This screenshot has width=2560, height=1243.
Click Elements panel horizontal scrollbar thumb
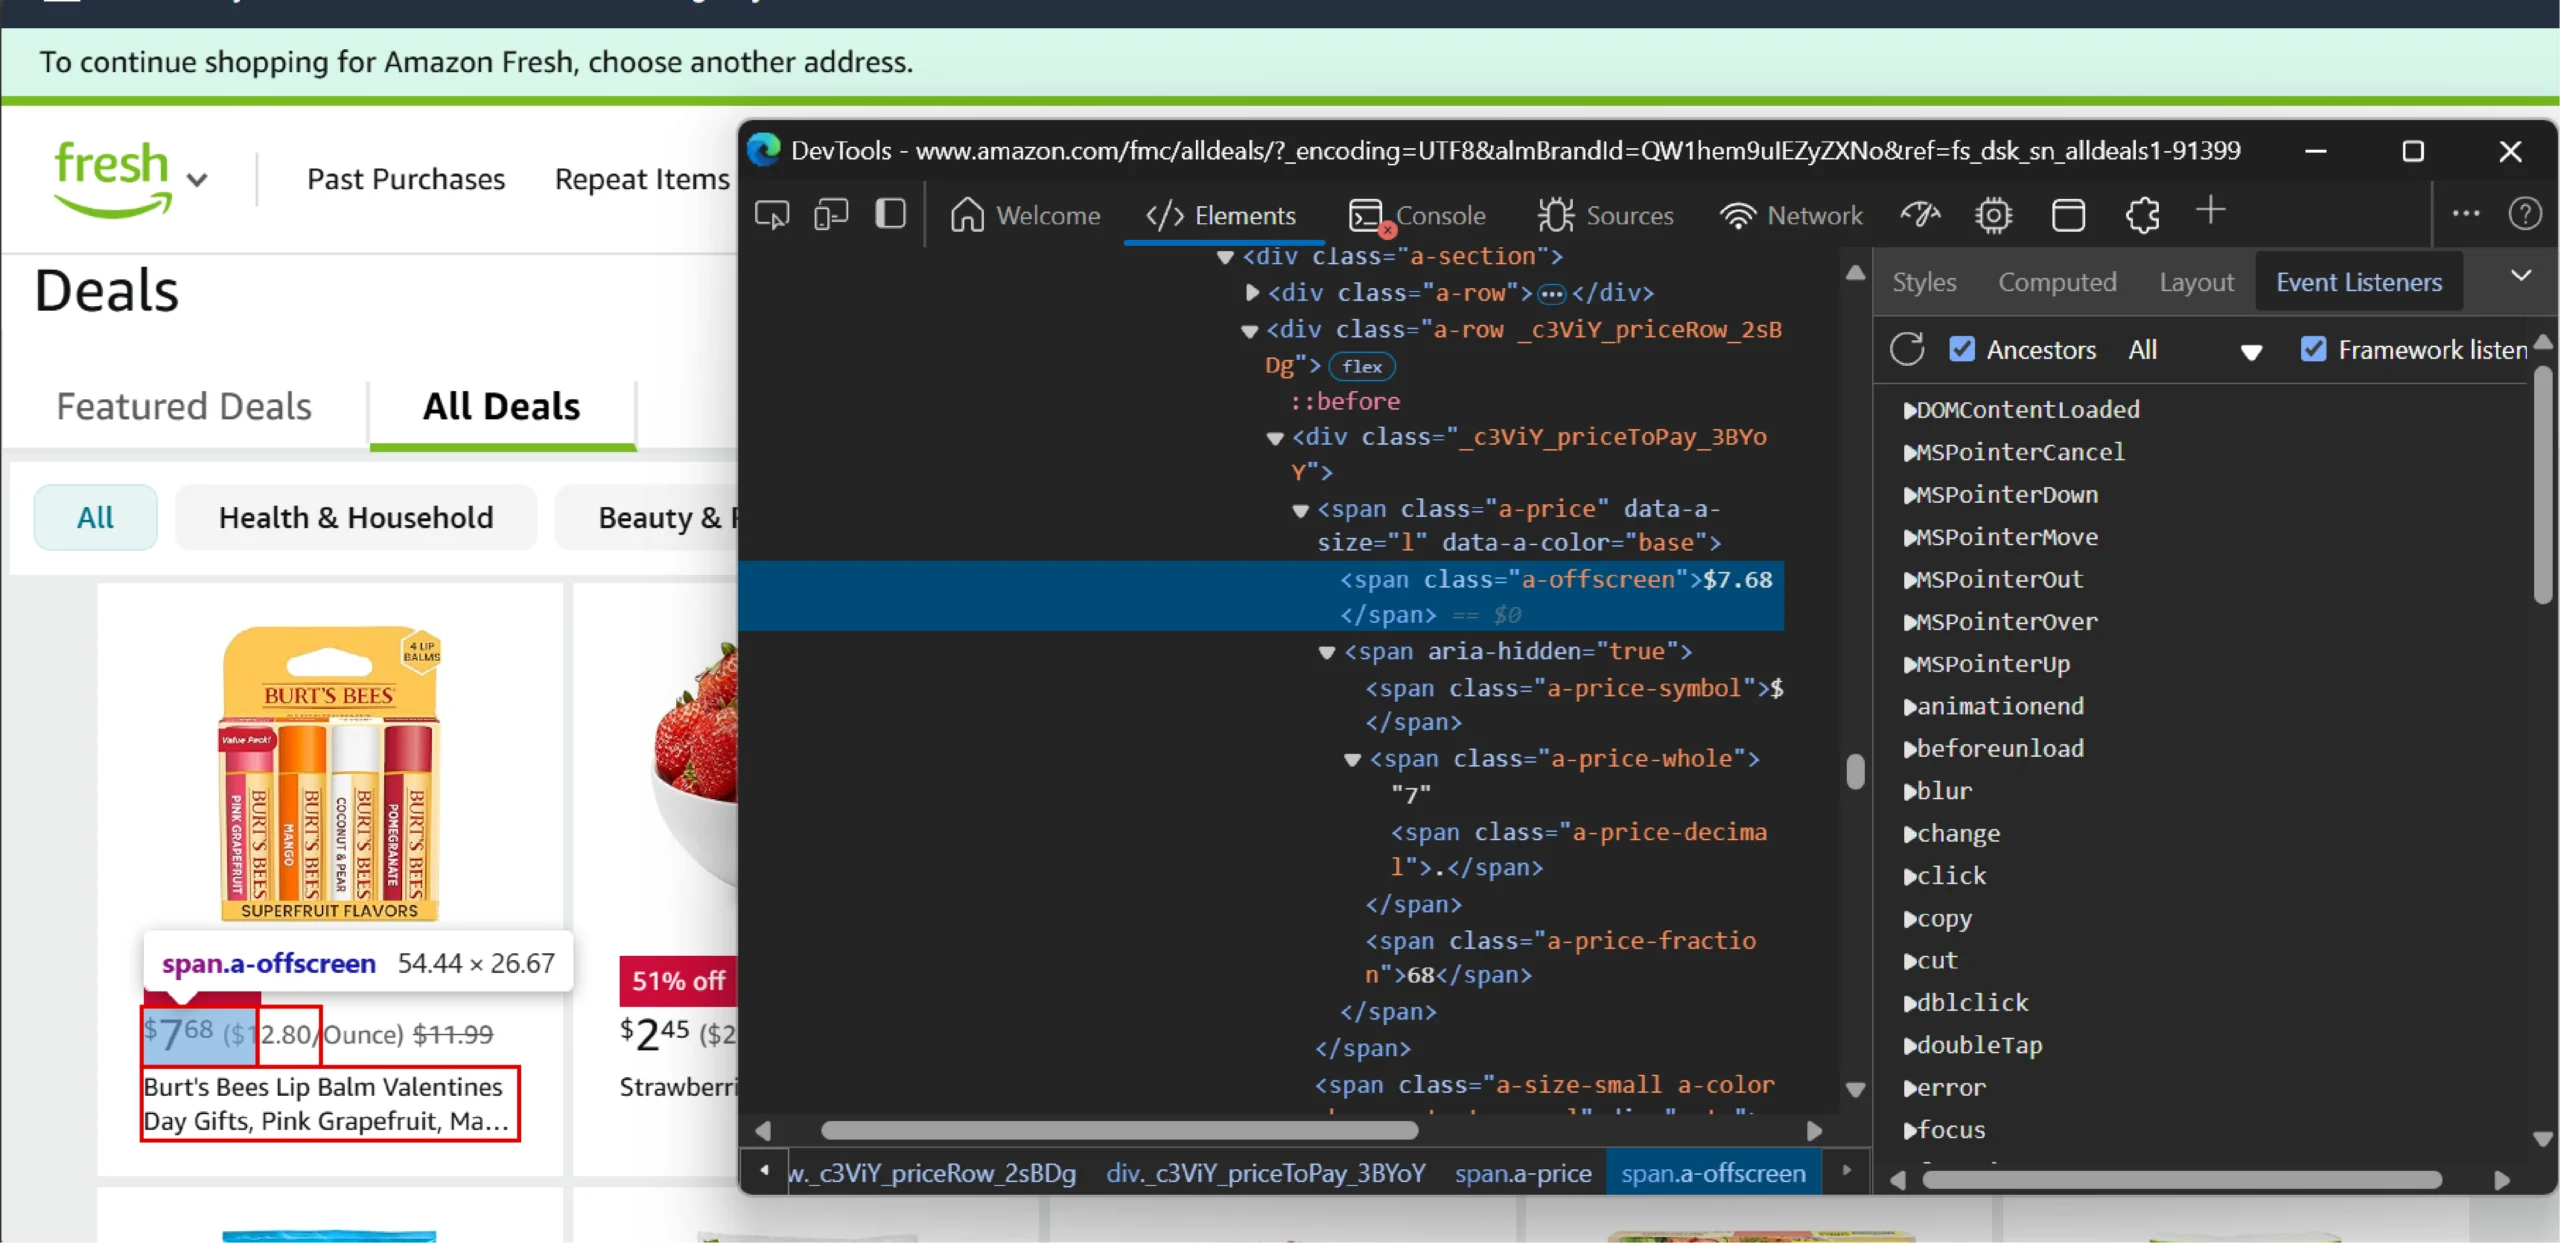click(x=1119, y=1130)
